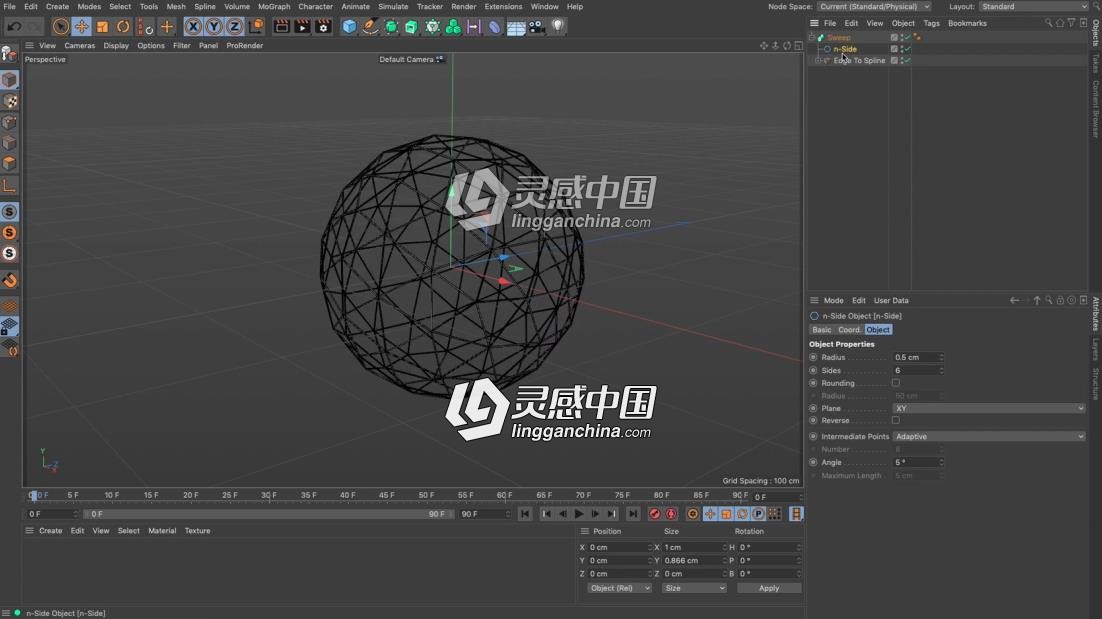
Task: Select the Sweep object in Object Manager
Action: 838,37
